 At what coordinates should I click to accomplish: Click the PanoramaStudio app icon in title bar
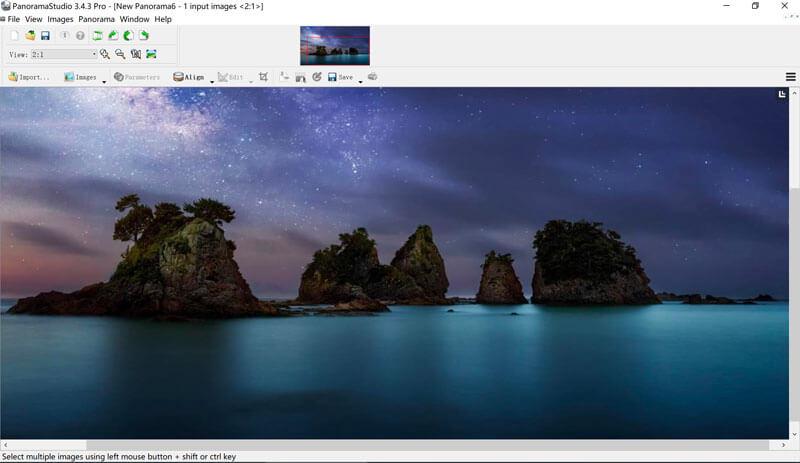pos(6,6)
